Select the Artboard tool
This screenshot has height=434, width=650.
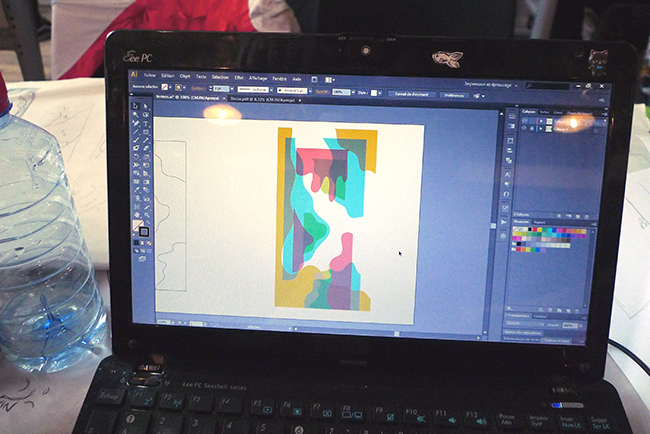tap(136, 207)
